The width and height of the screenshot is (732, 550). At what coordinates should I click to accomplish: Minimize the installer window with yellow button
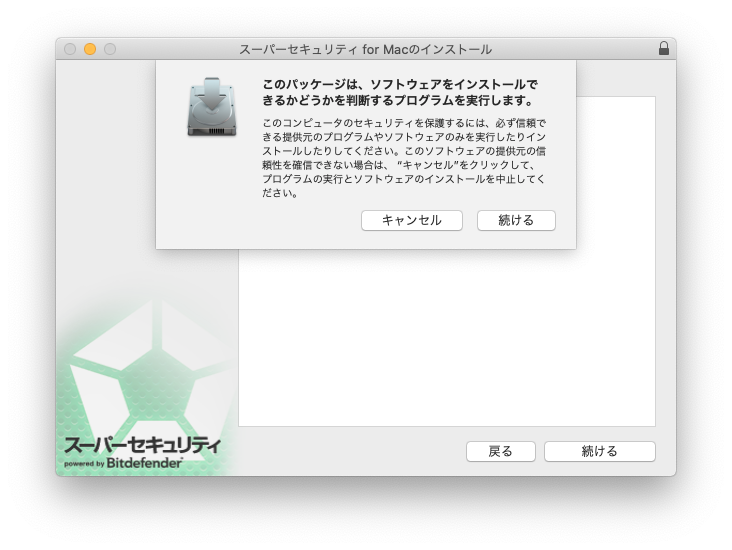tap(90, 49)
